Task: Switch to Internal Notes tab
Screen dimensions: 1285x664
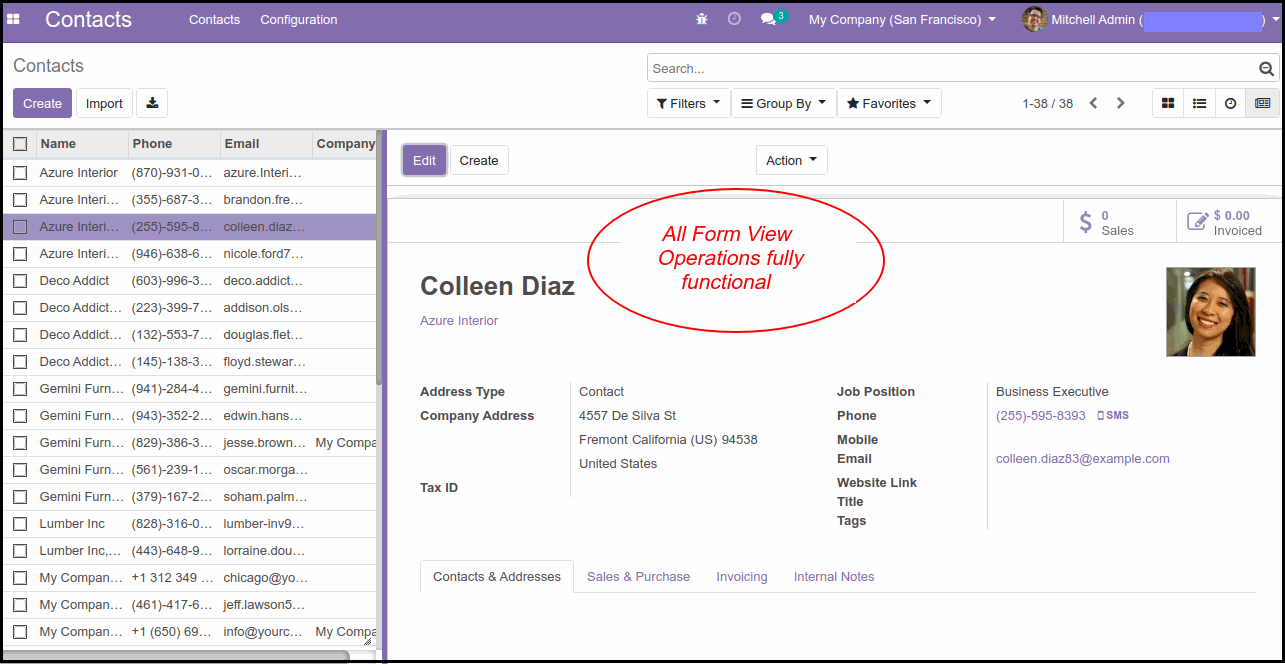Action: coord(834,577)
